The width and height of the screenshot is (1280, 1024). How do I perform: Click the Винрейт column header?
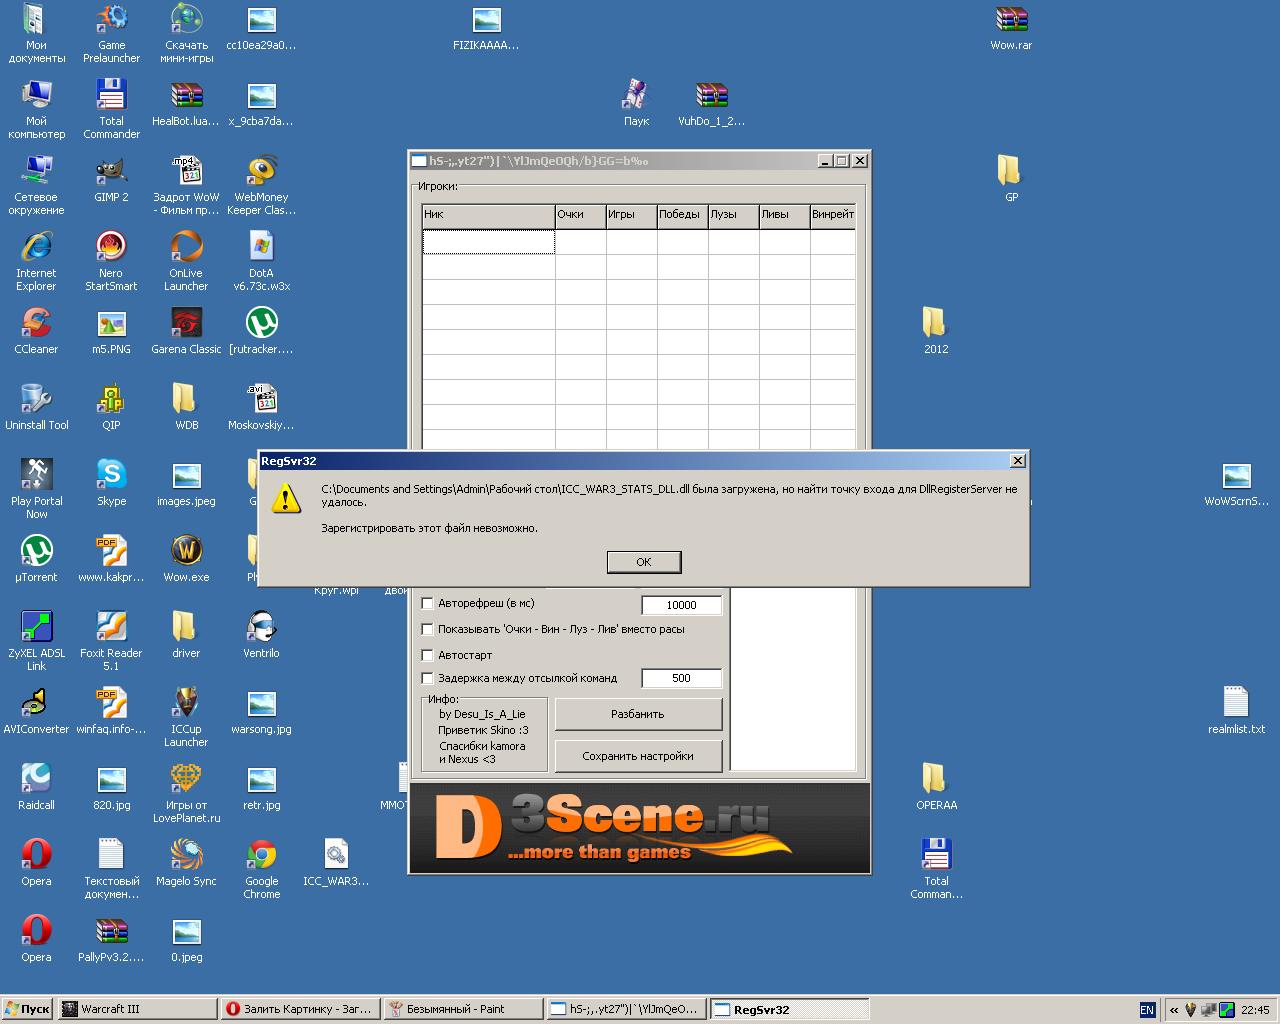(x=833, y=215)
